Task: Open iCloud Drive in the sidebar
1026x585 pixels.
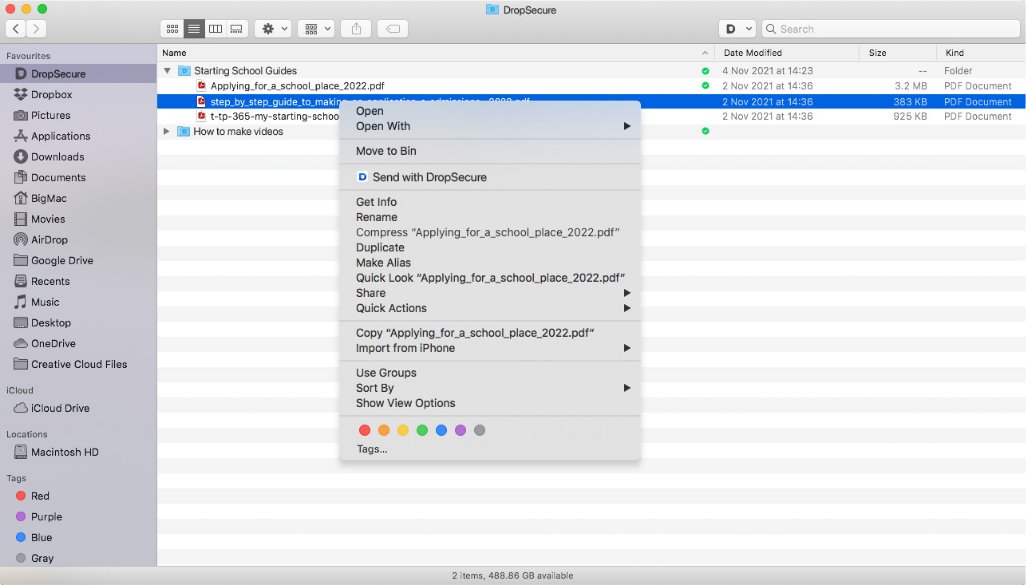Action: [78, 408]
